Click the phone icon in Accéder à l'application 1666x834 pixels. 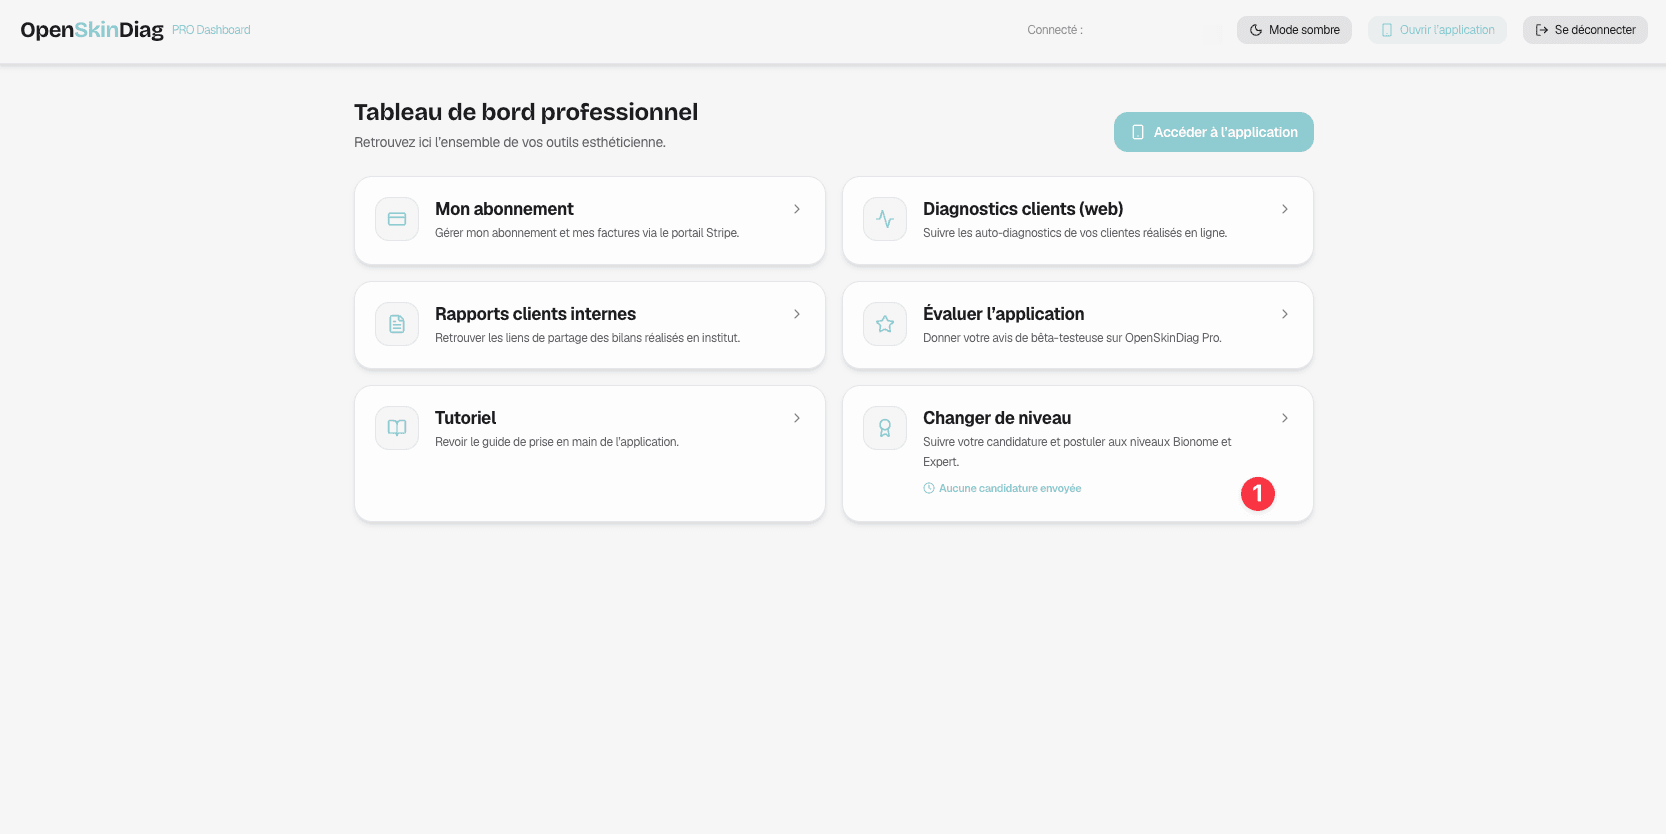(1138, 132)
